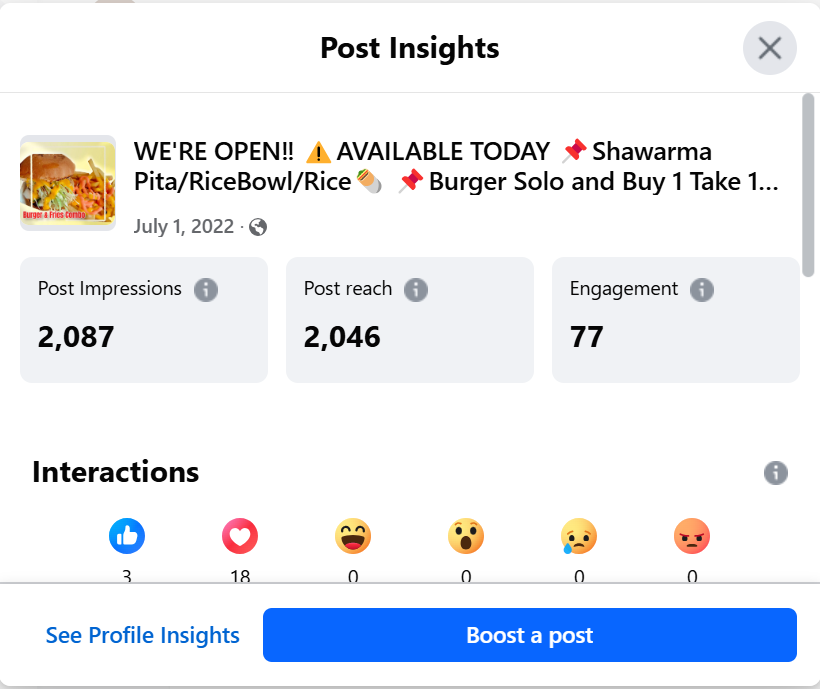Open the See Profile Insights link

point(143,635)
